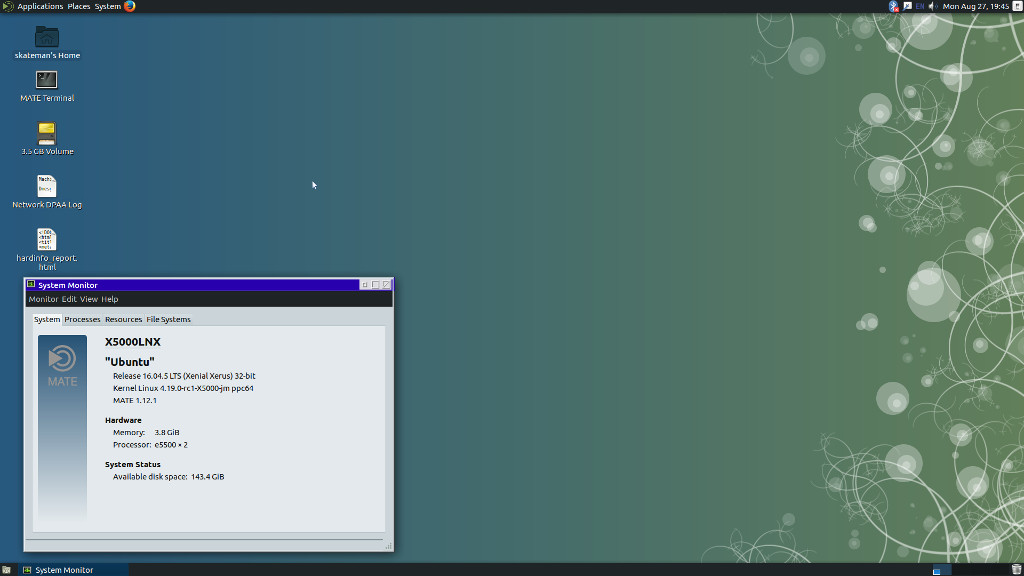This screenshot has width=1024, height=576.
Task: Click the highlighted workspace in the workspace switcher
Action: point(941,570)
